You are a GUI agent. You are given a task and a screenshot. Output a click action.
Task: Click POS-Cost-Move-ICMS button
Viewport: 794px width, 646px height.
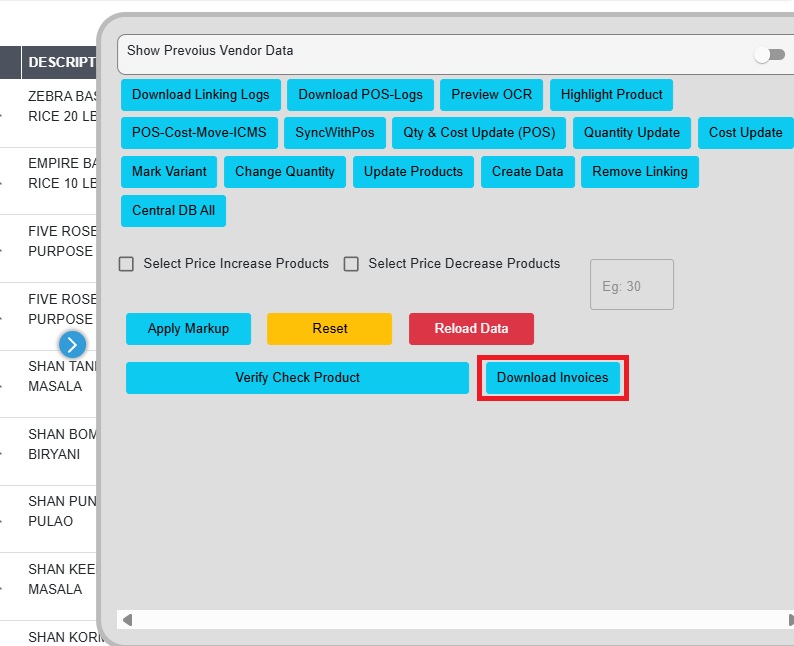tap(199, 133)
